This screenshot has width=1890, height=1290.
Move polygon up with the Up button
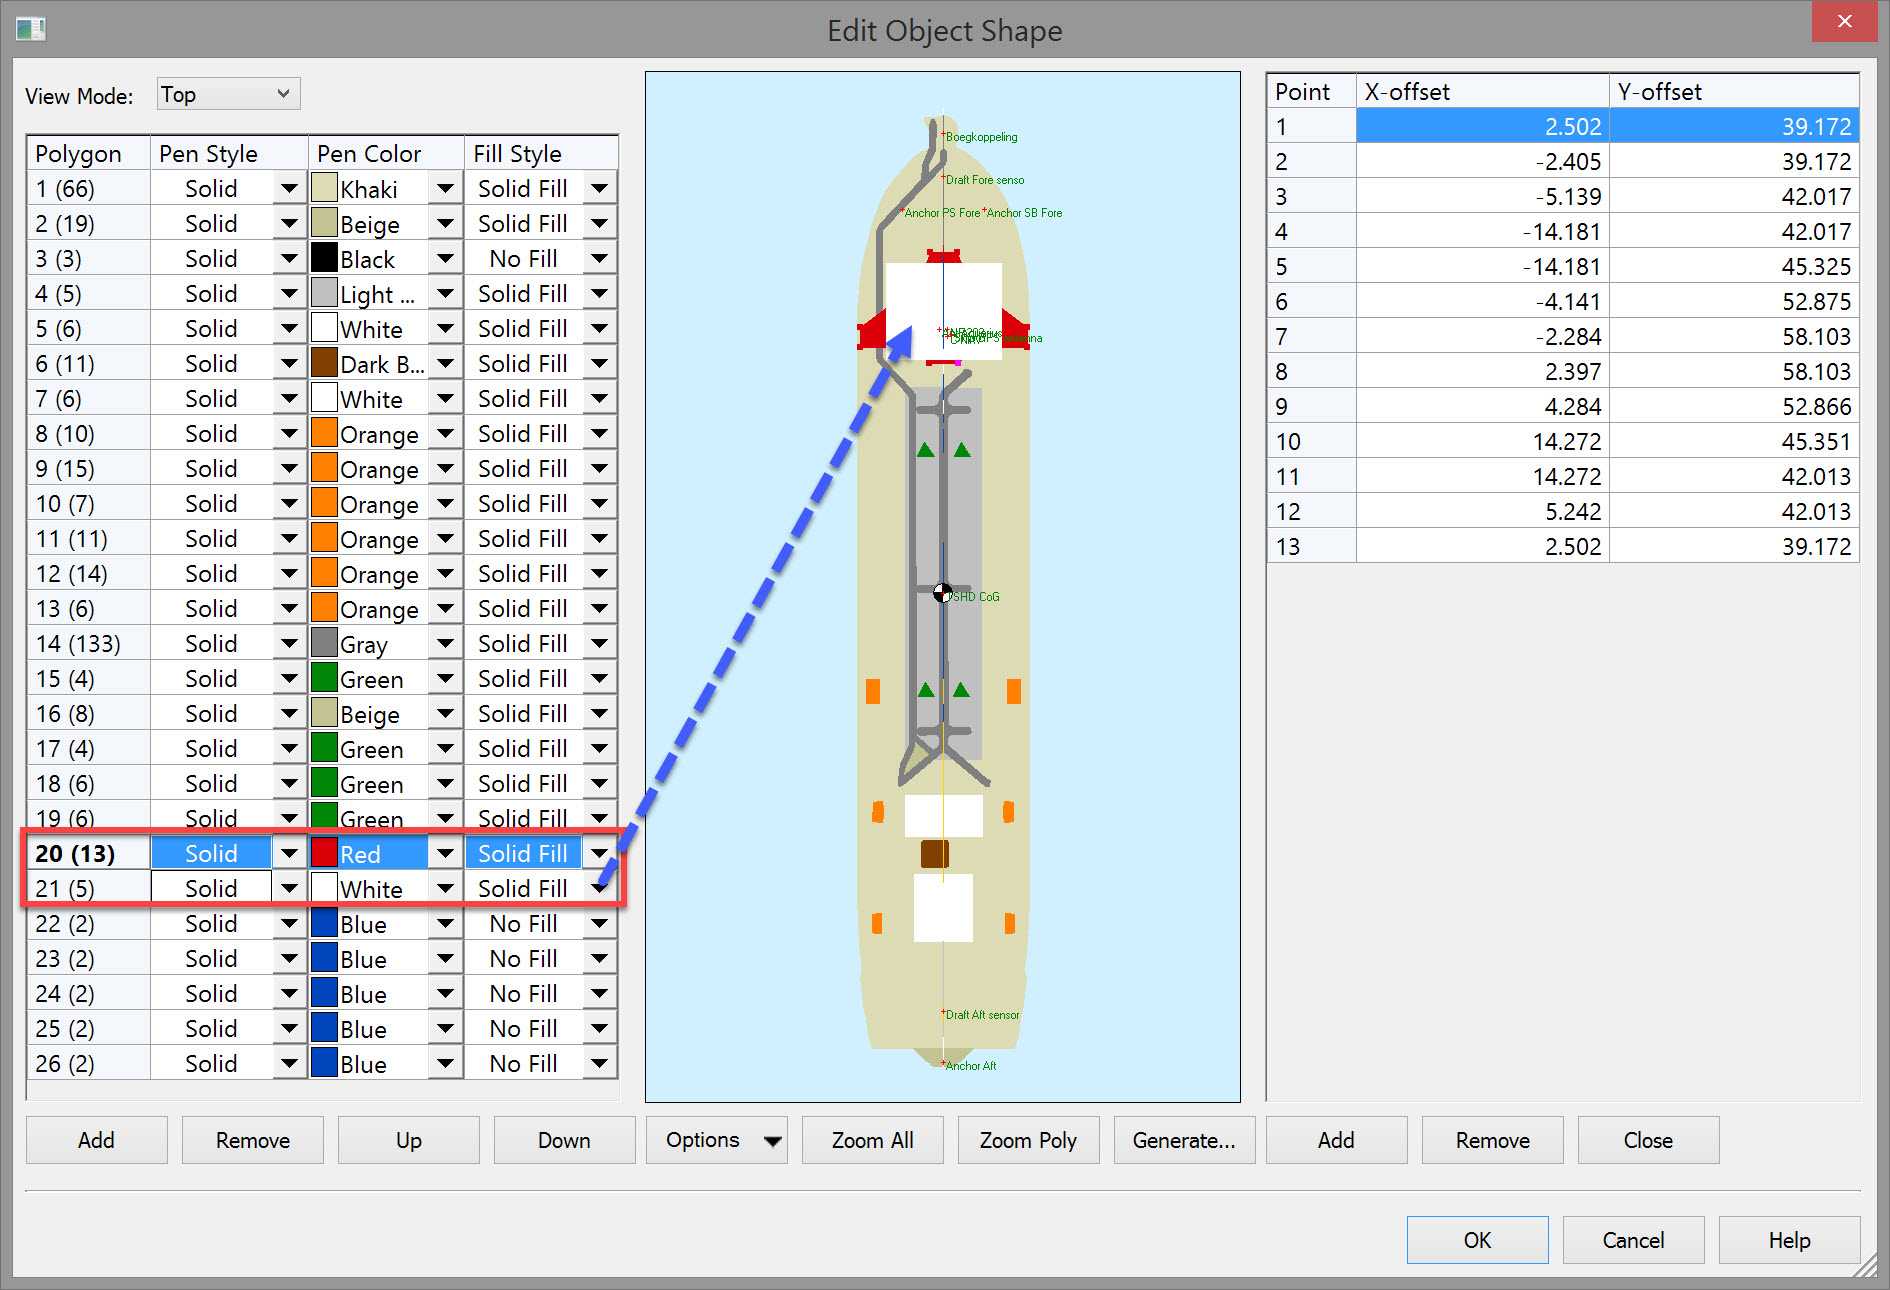coord(408,1140)
